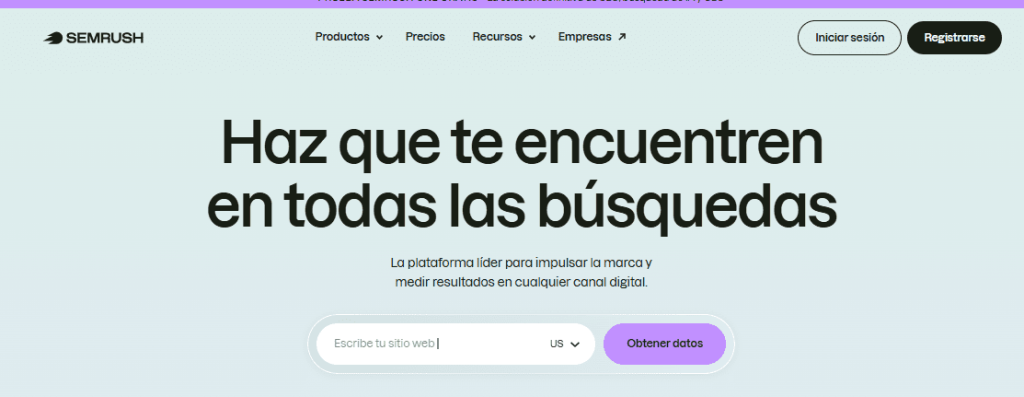Screen dimensions: 1024x397
Task: Expand the Recursos chevron arrow
Action: [x=532, y=38]
